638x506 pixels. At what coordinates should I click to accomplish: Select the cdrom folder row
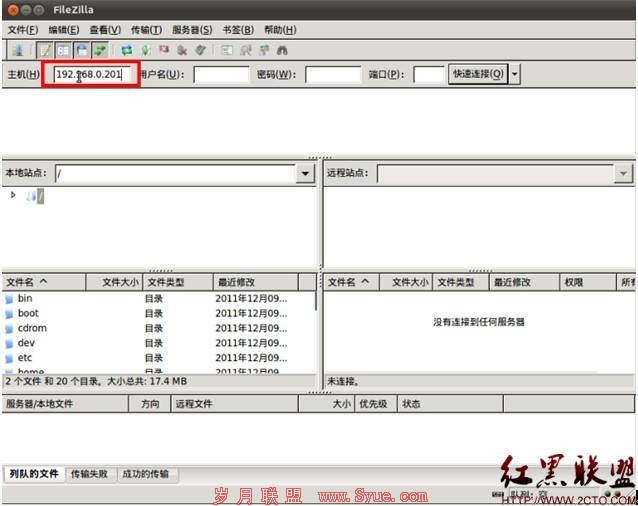[x=159, y=328]
